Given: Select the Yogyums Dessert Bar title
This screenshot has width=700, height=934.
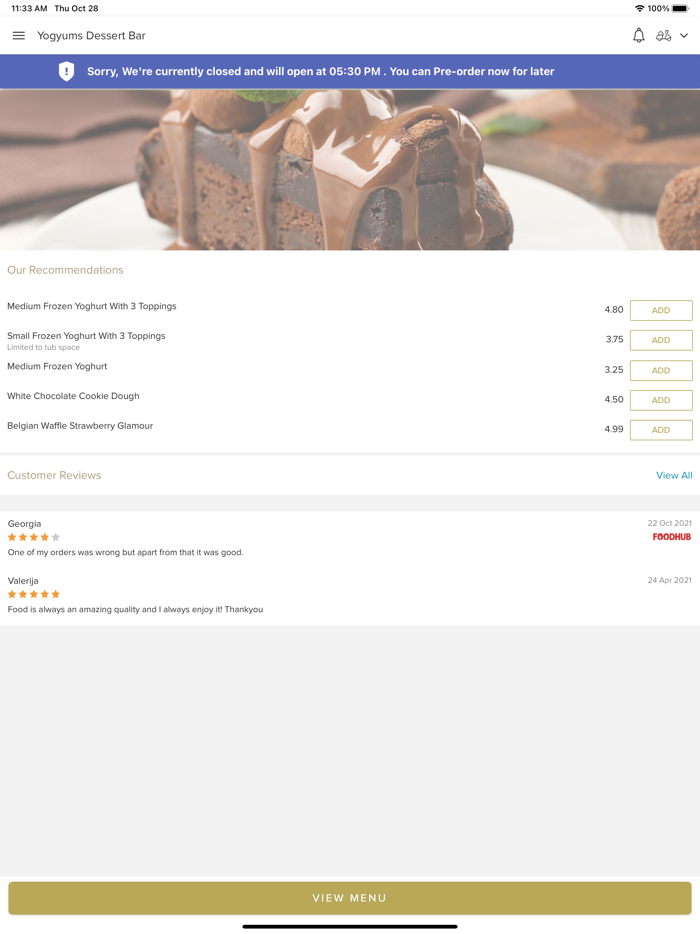Looking at the screenshot, I should click(91, 36).
